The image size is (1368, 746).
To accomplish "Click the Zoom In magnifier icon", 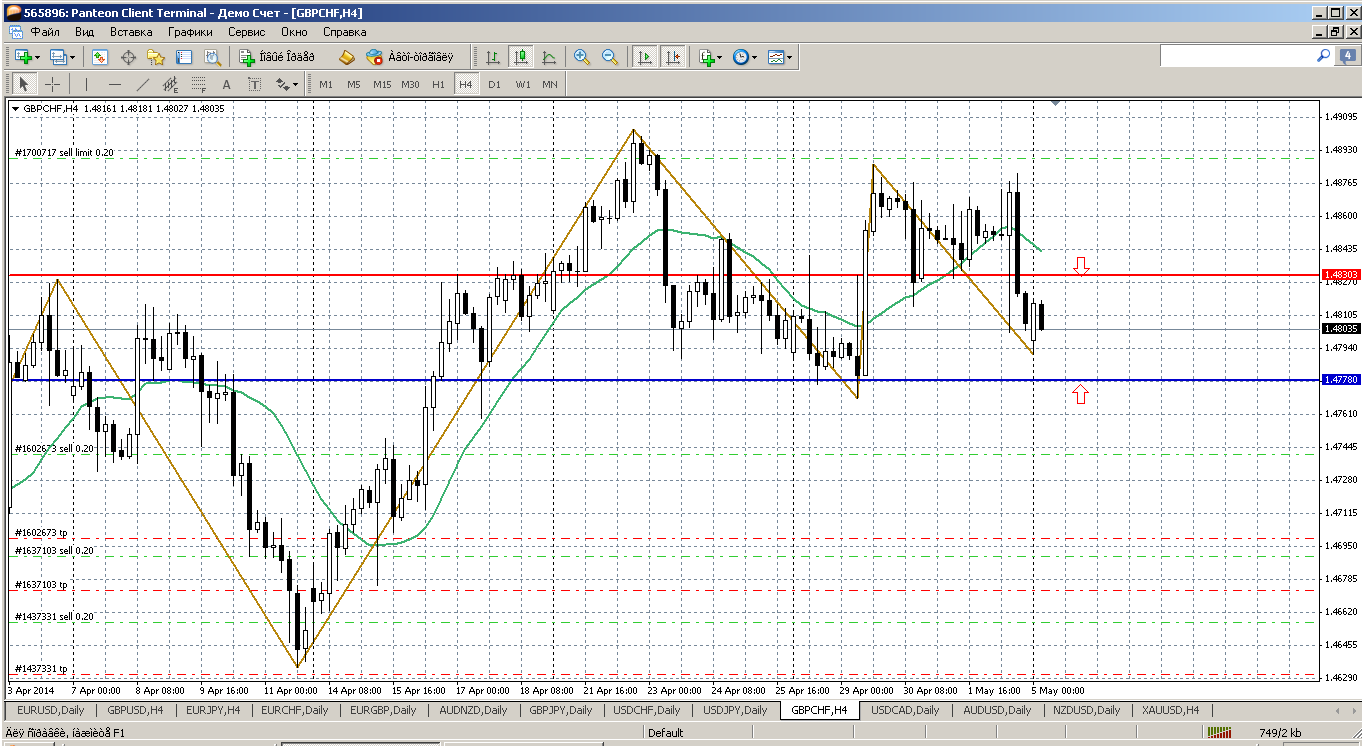I will pos(582,57).
